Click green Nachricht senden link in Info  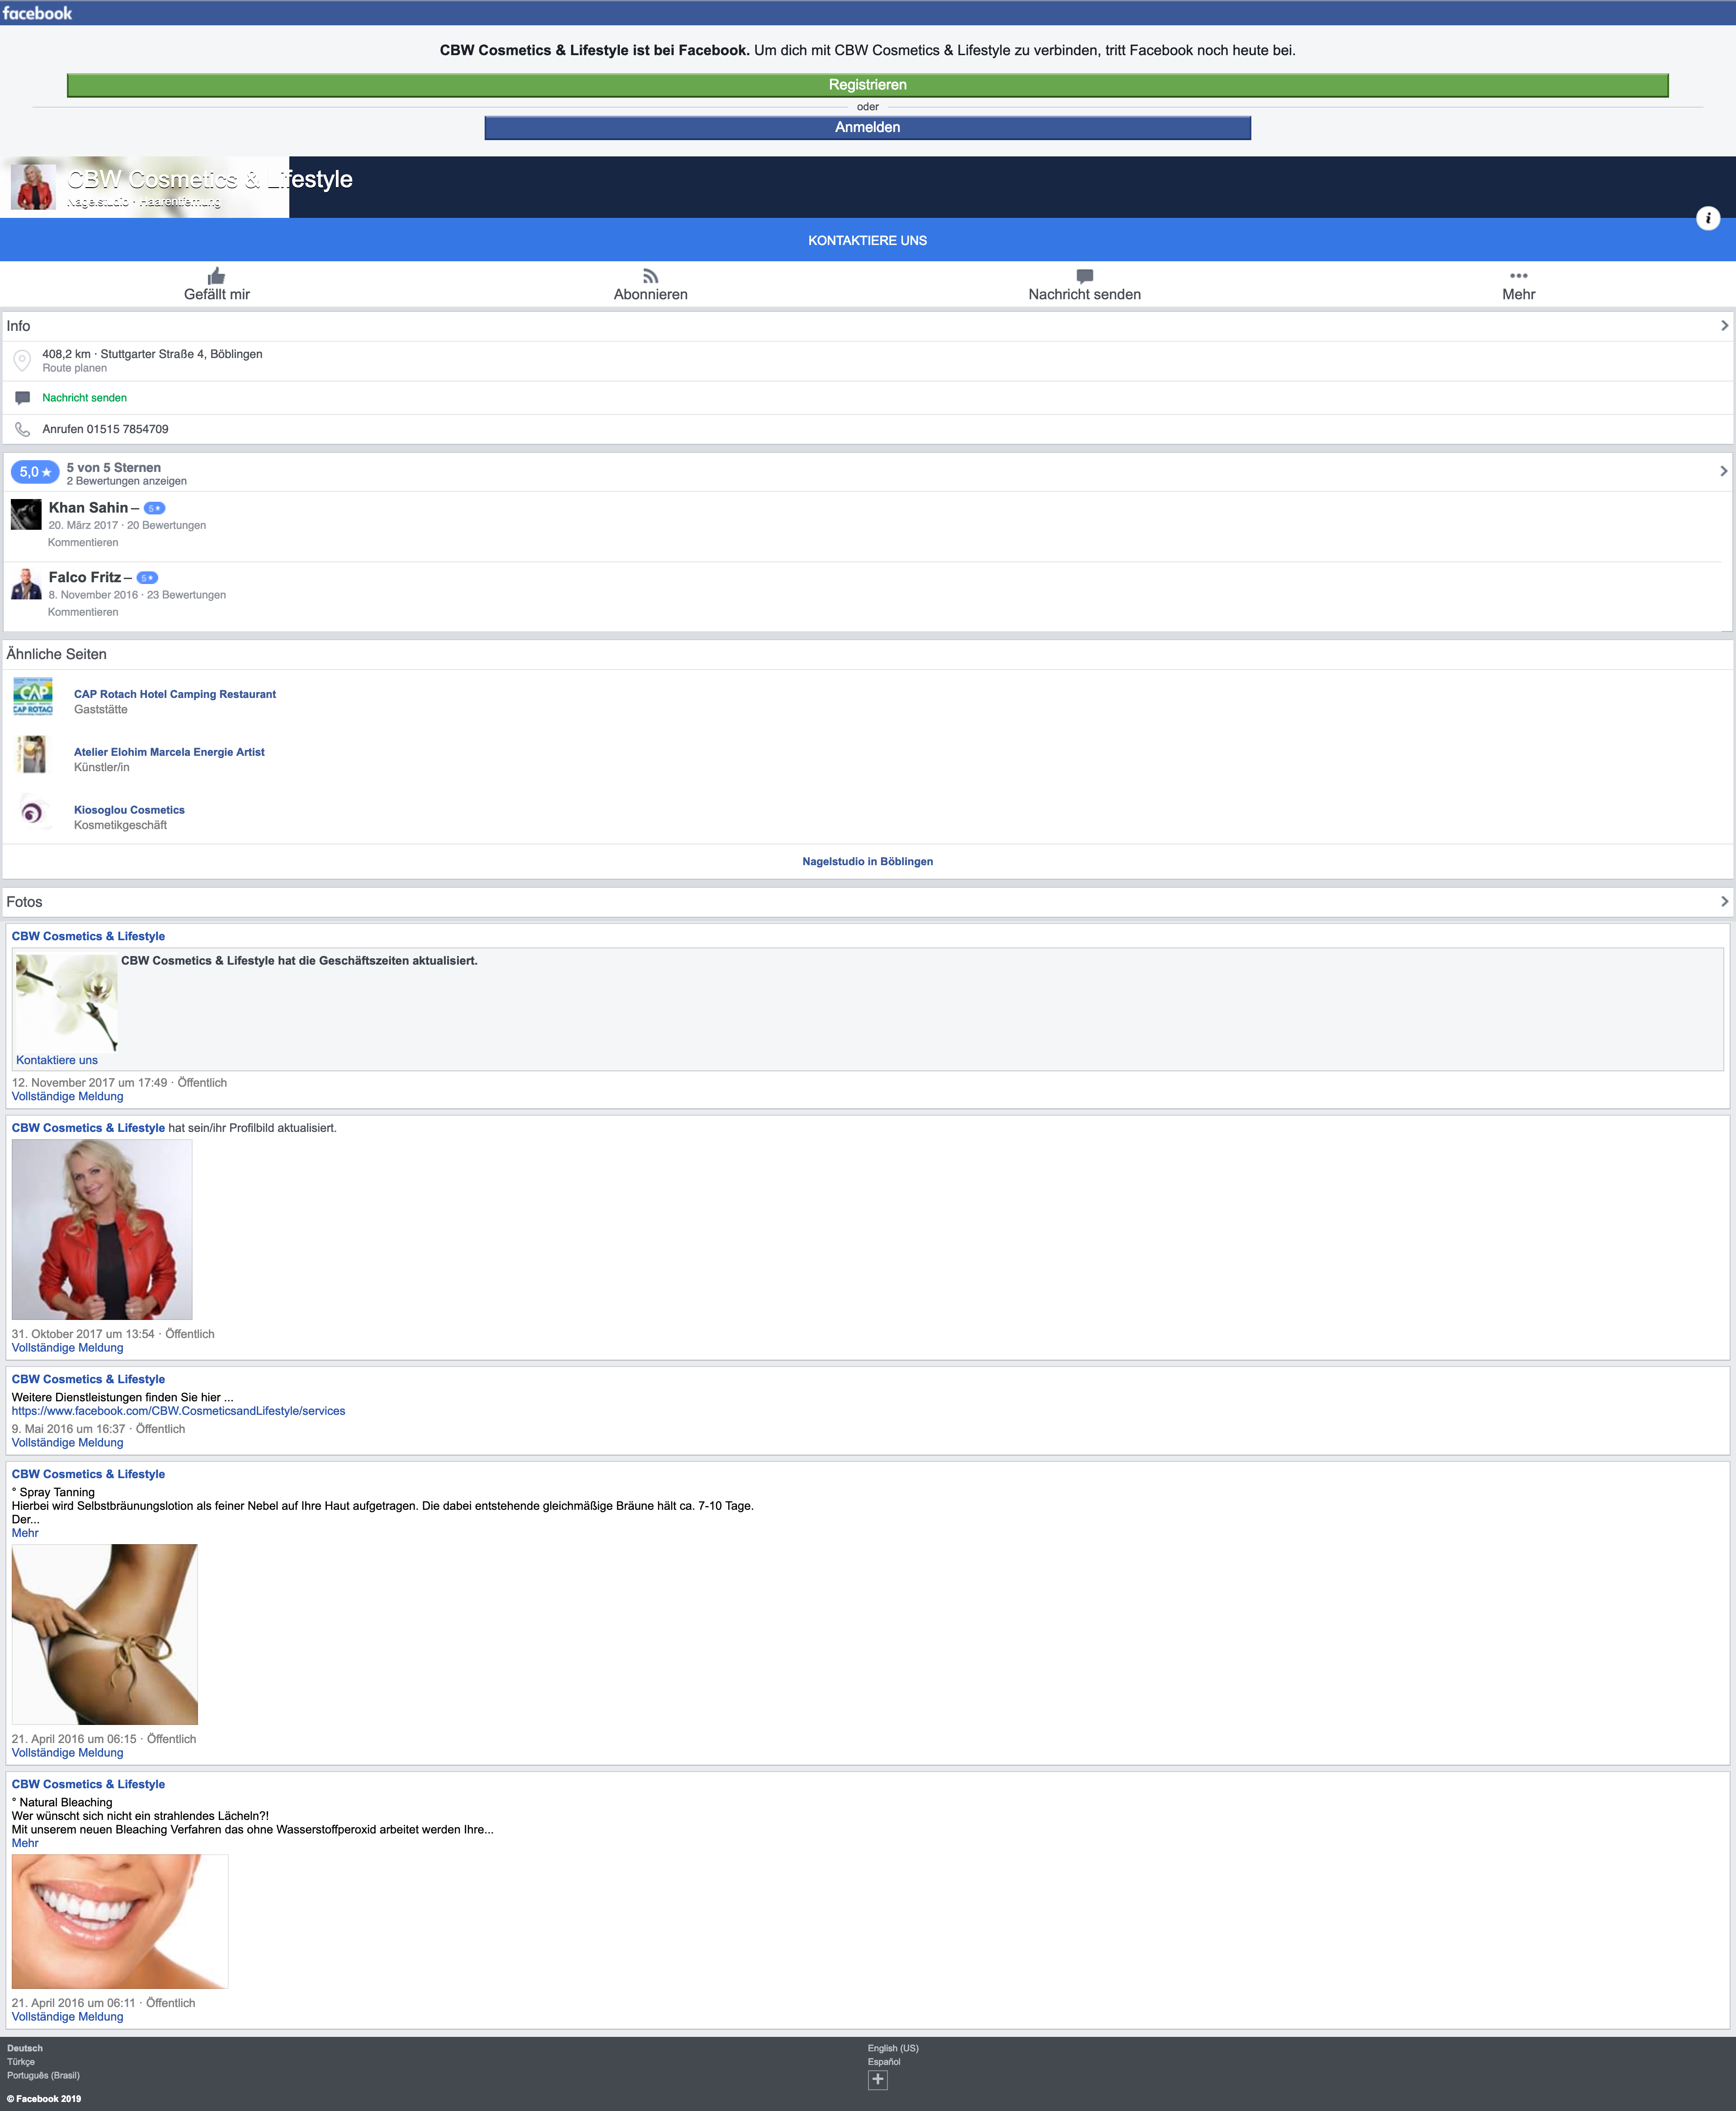pyautogui.click(x=84, y=398)
